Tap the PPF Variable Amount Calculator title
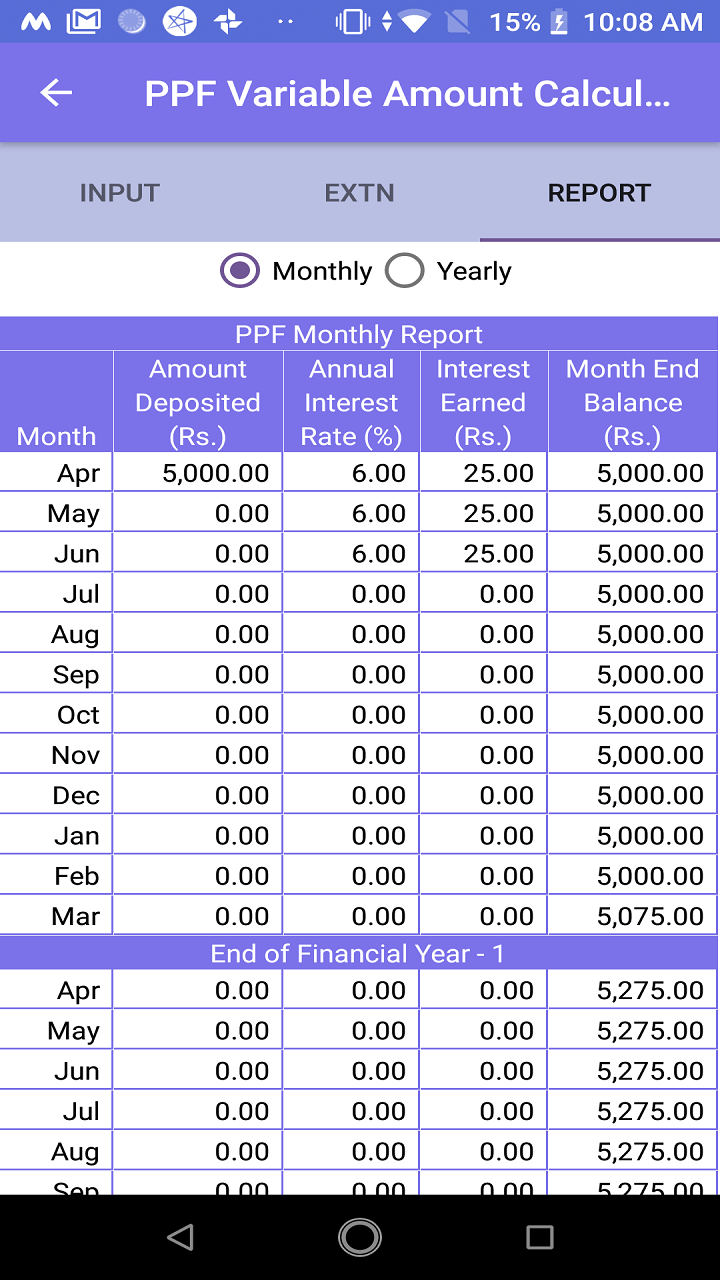Viewport: 720px width, 1280px height. [x=407, y=93]
